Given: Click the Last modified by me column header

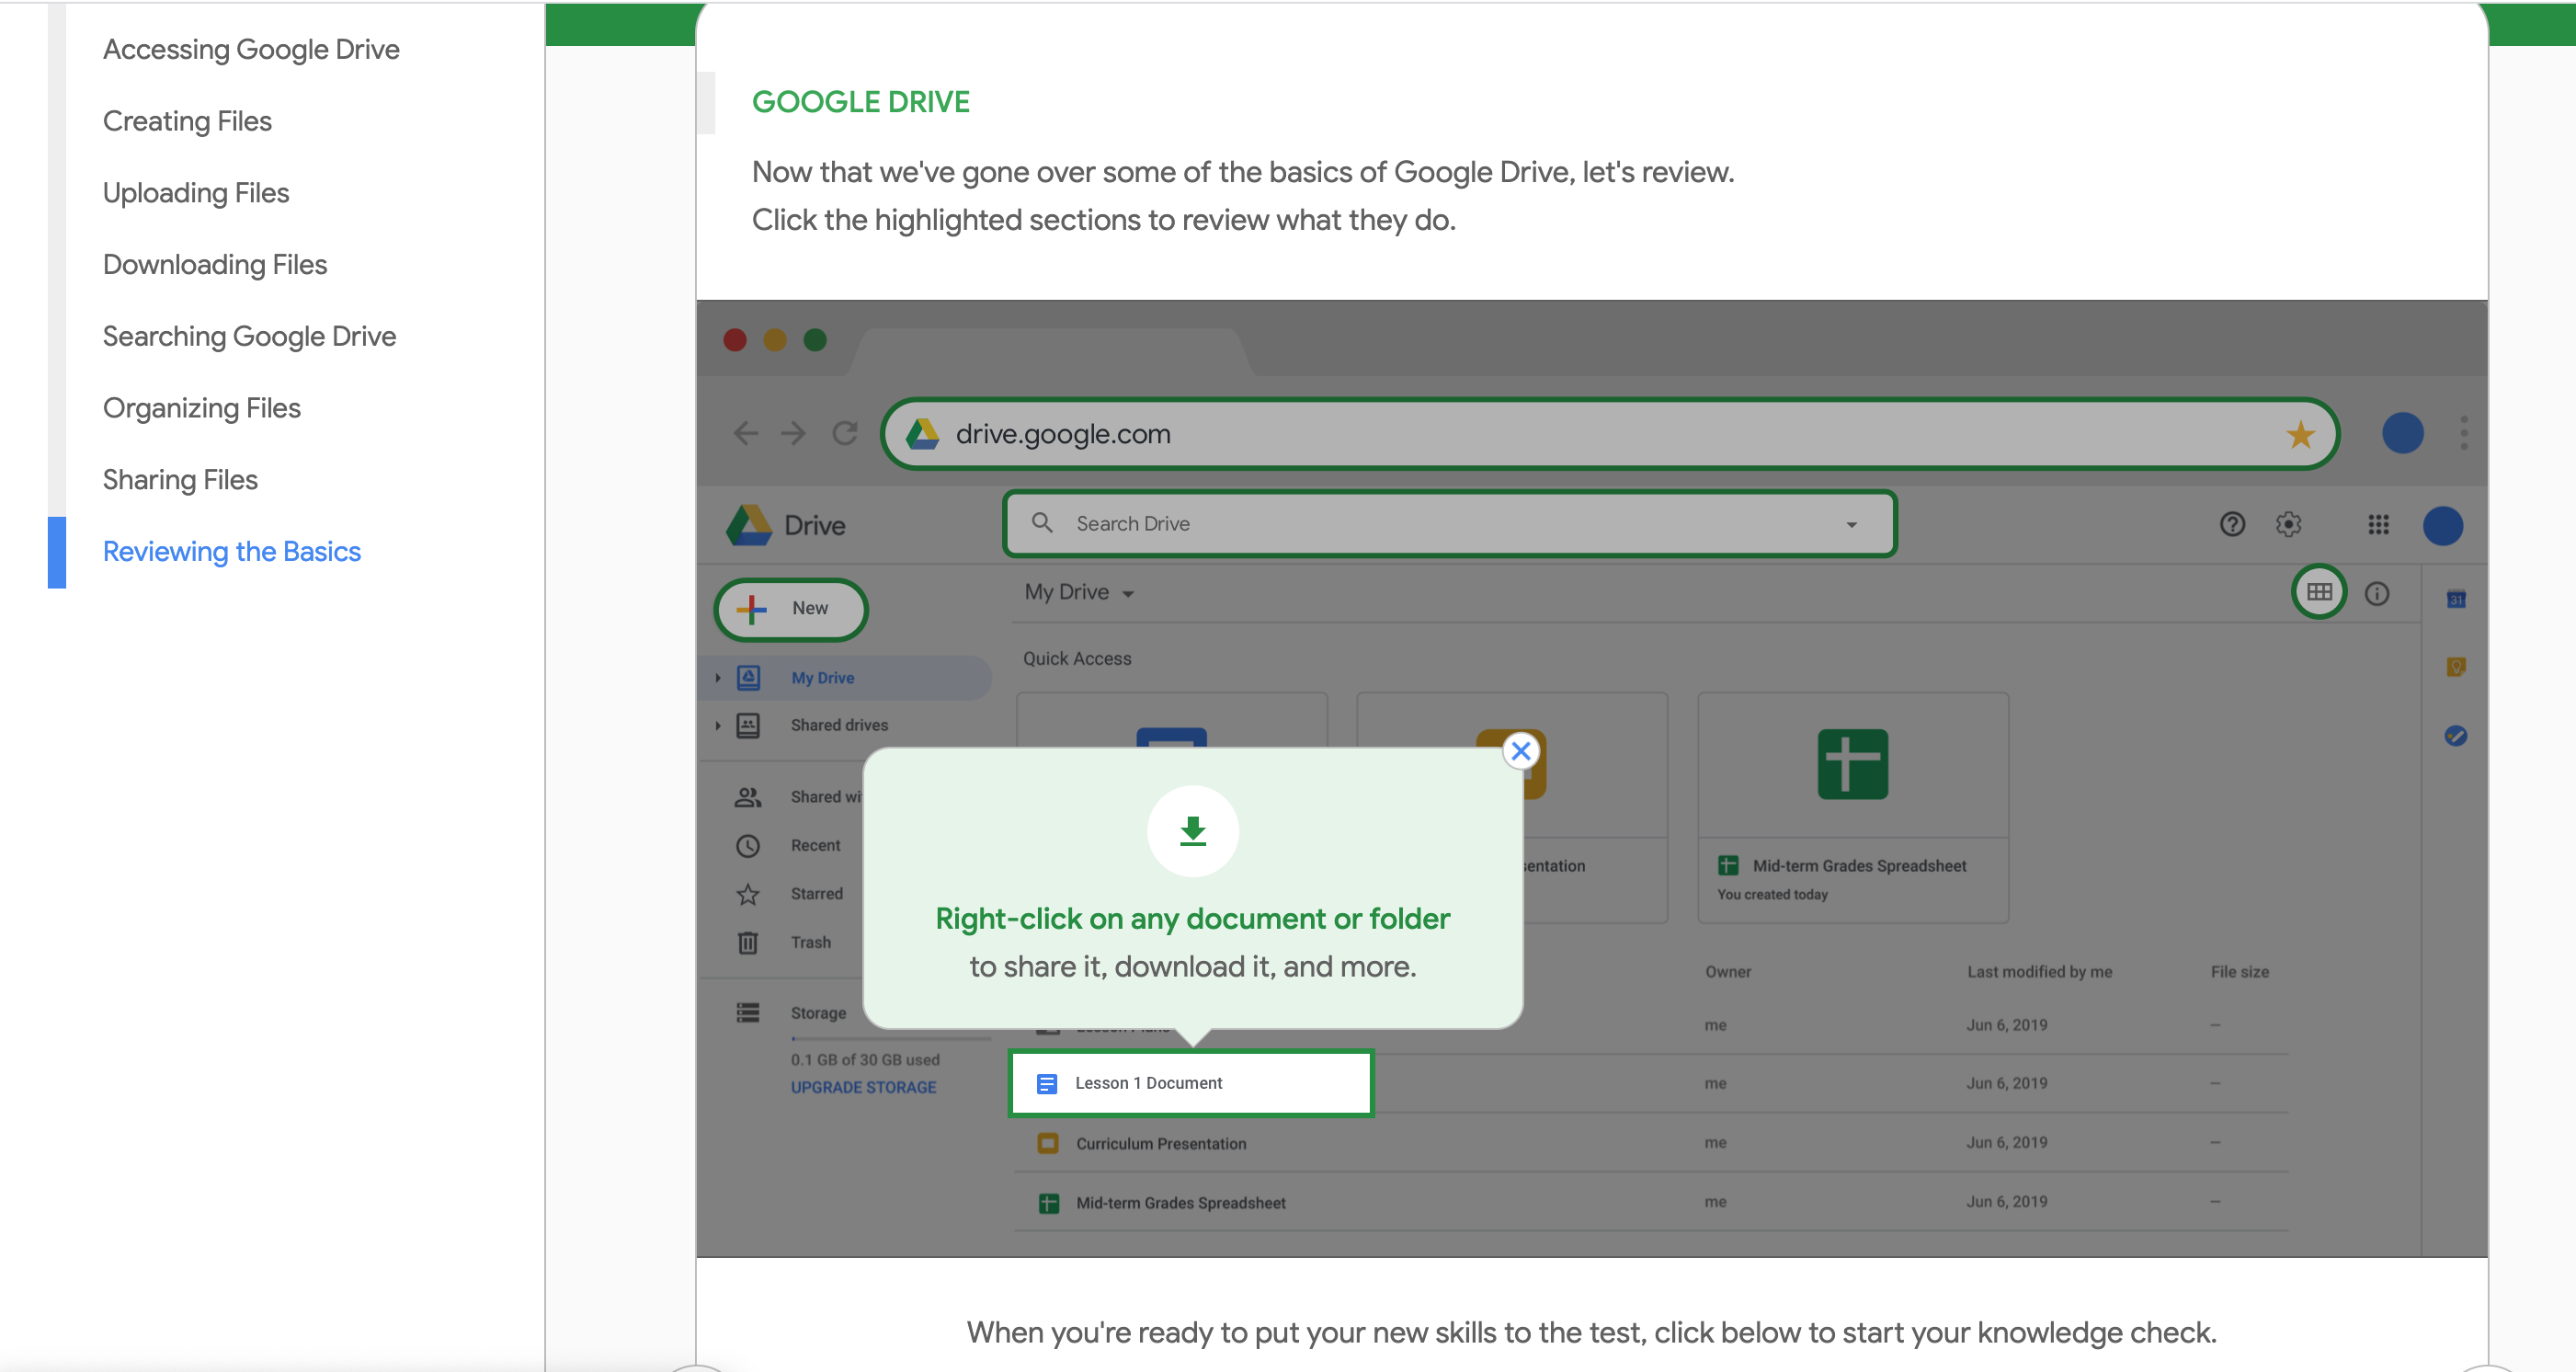Looking at the screenshot, I should point(2039,972).
